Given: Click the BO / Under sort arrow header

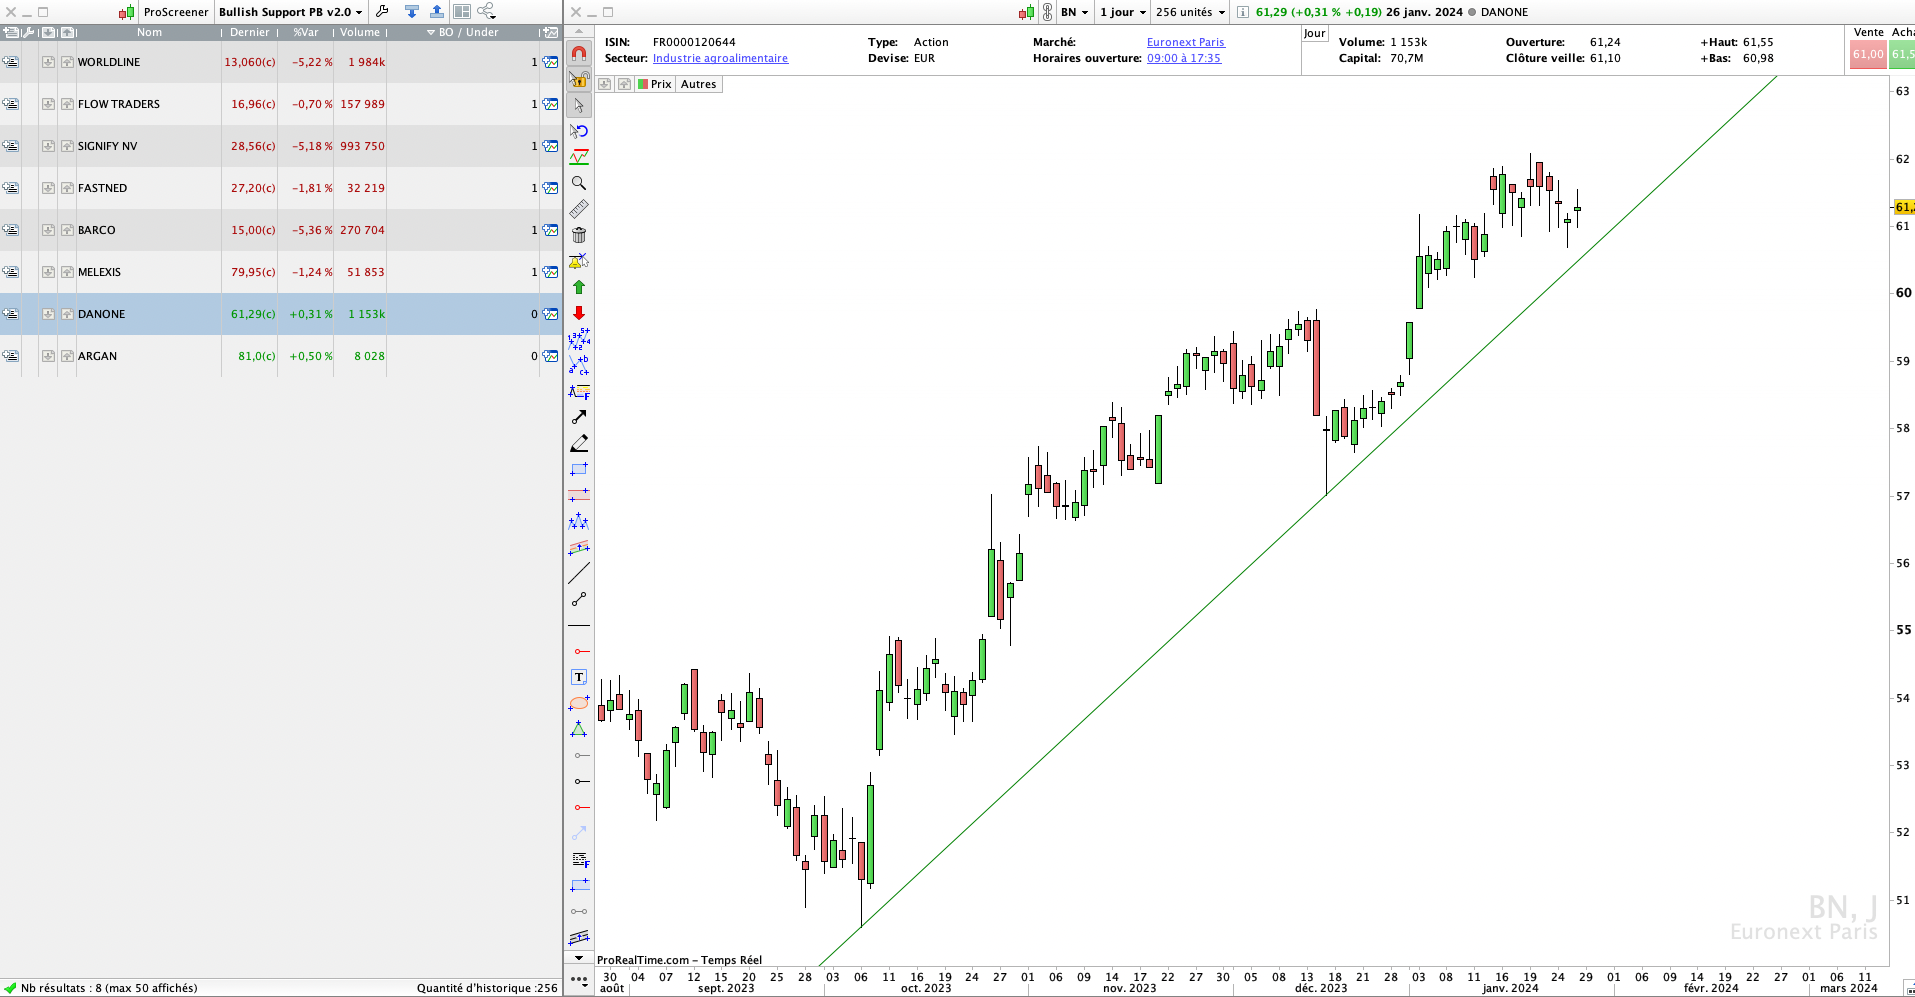Looking at the screenshot, I should [463, 33].
